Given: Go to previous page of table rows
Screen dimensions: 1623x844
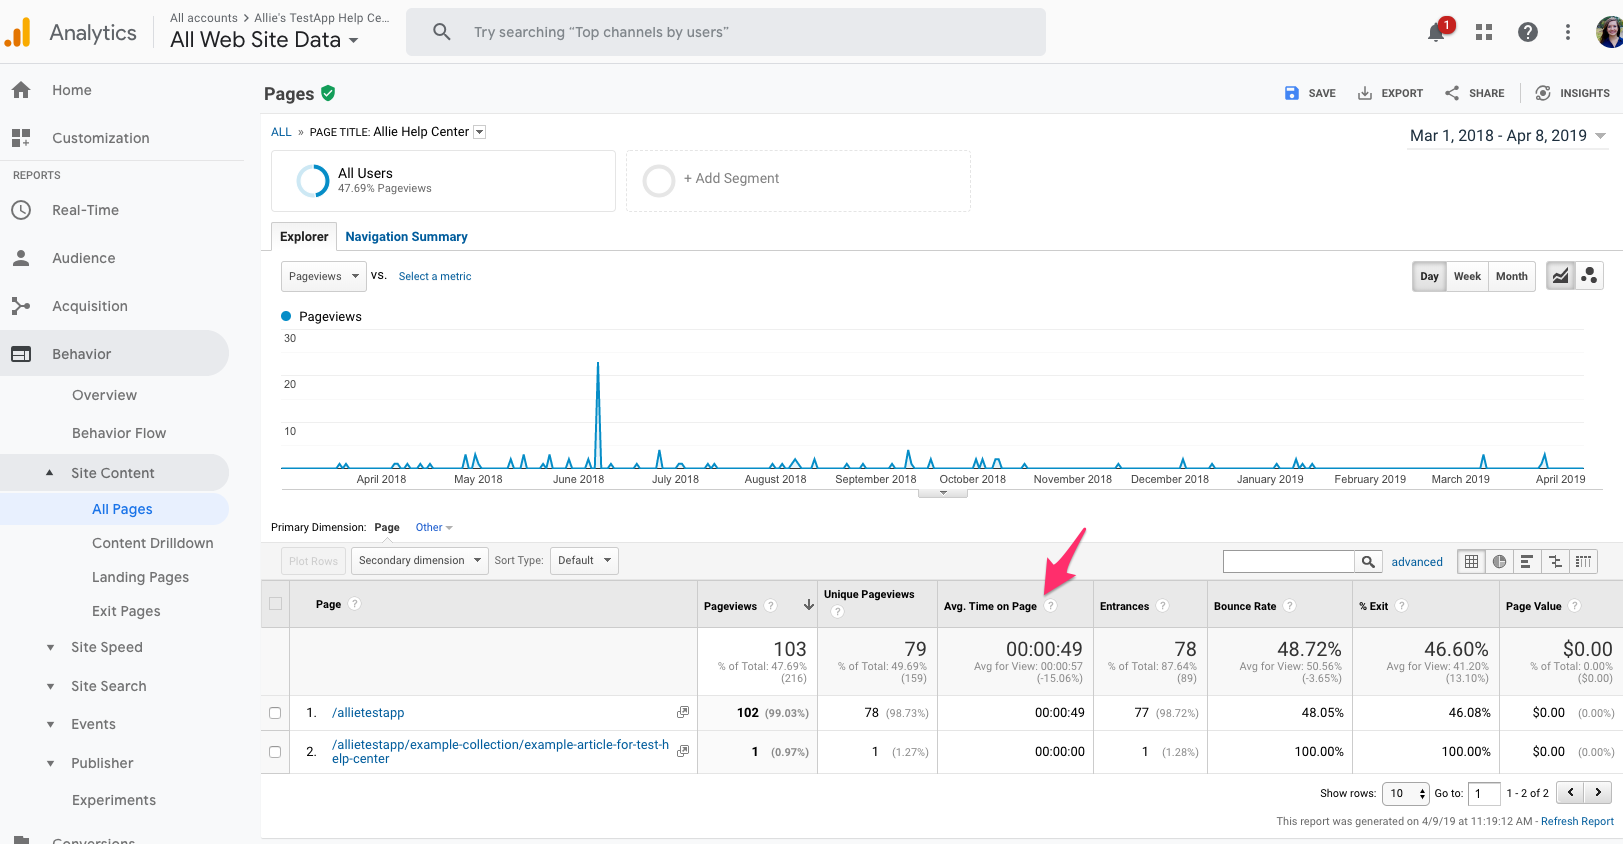Looking at the screenshot, I should [1571, 793].
